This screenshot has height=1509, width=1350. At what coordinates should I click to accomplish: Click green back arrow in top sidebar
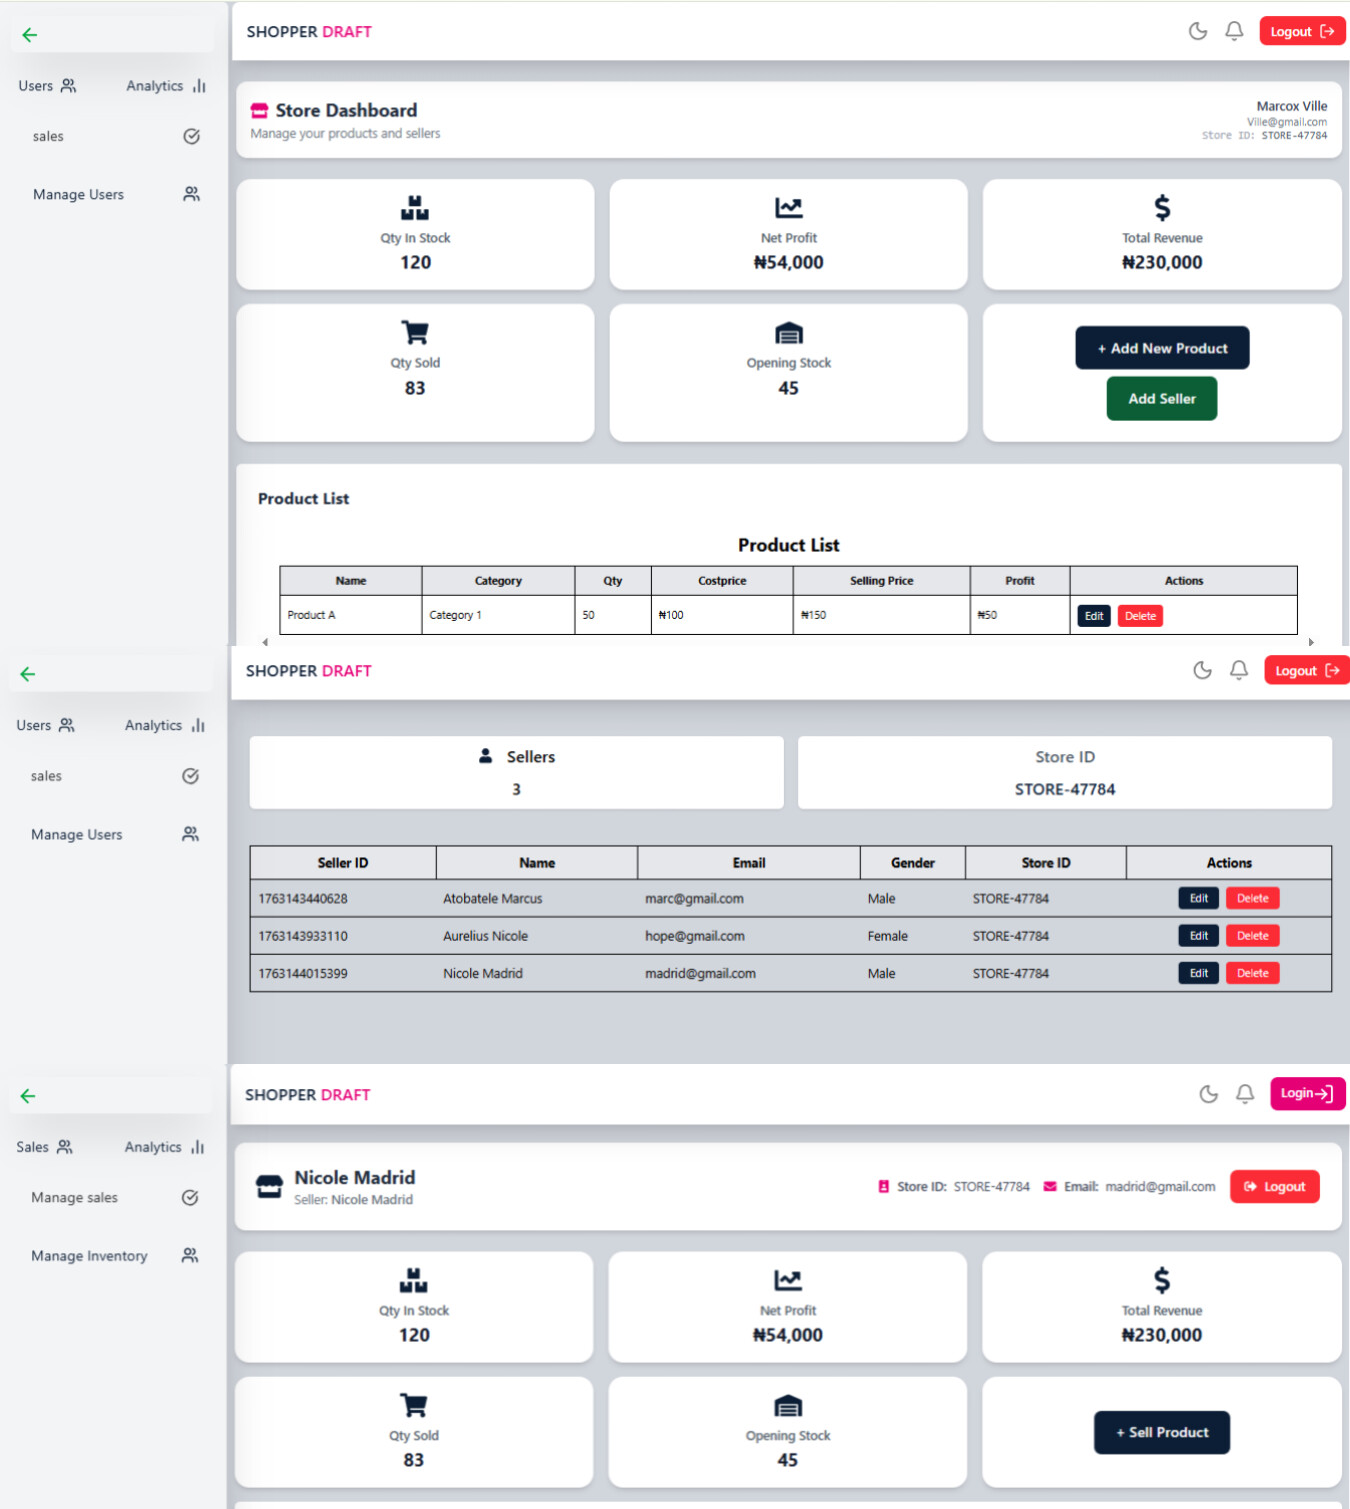pos(29,35)
